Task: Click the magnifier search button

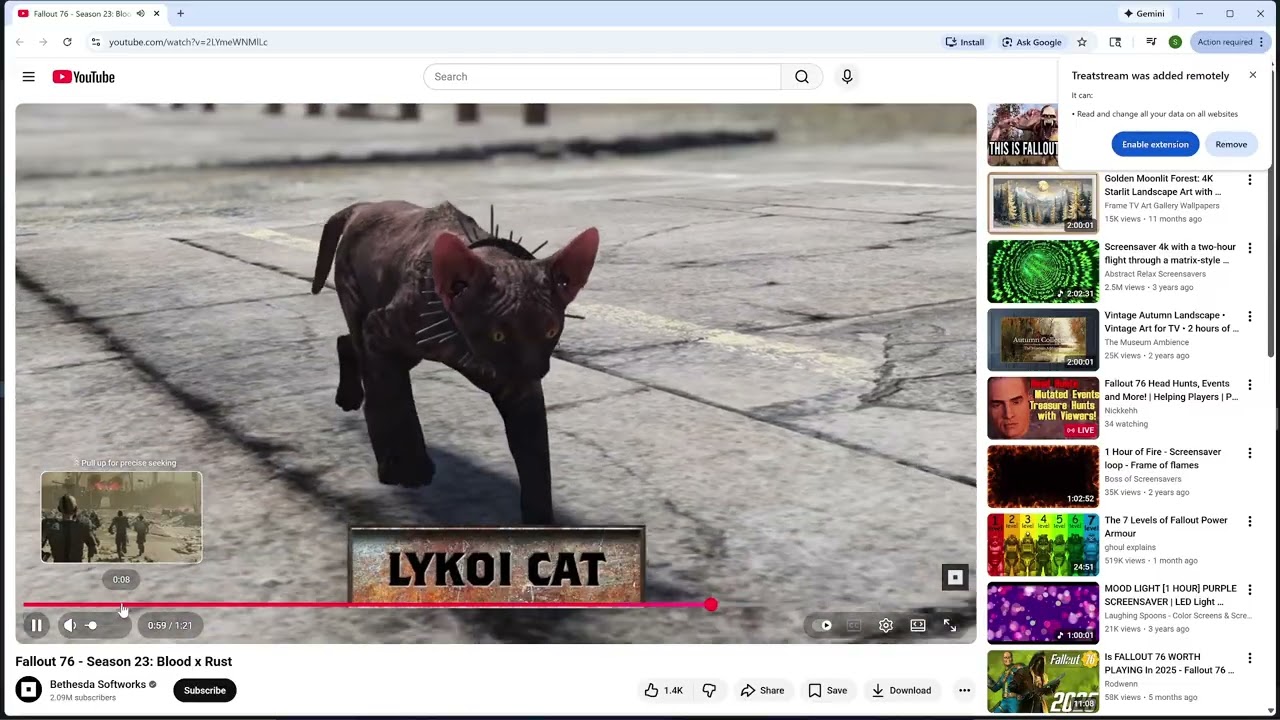Action: 802,77
